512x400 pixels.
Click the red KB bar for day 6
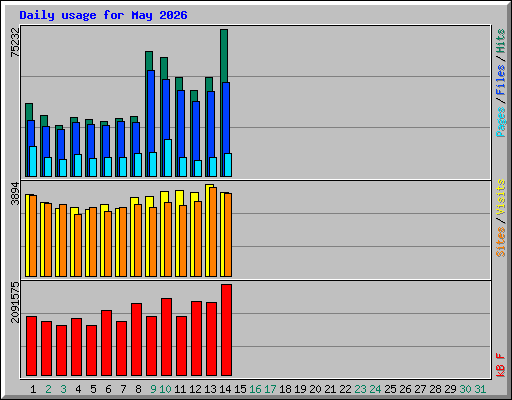pyautogui.click(x=106, y=343)
